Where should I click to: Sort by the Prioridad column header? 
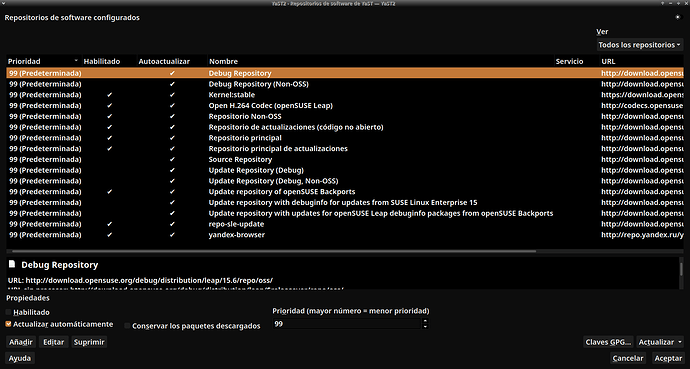point(43,62)
